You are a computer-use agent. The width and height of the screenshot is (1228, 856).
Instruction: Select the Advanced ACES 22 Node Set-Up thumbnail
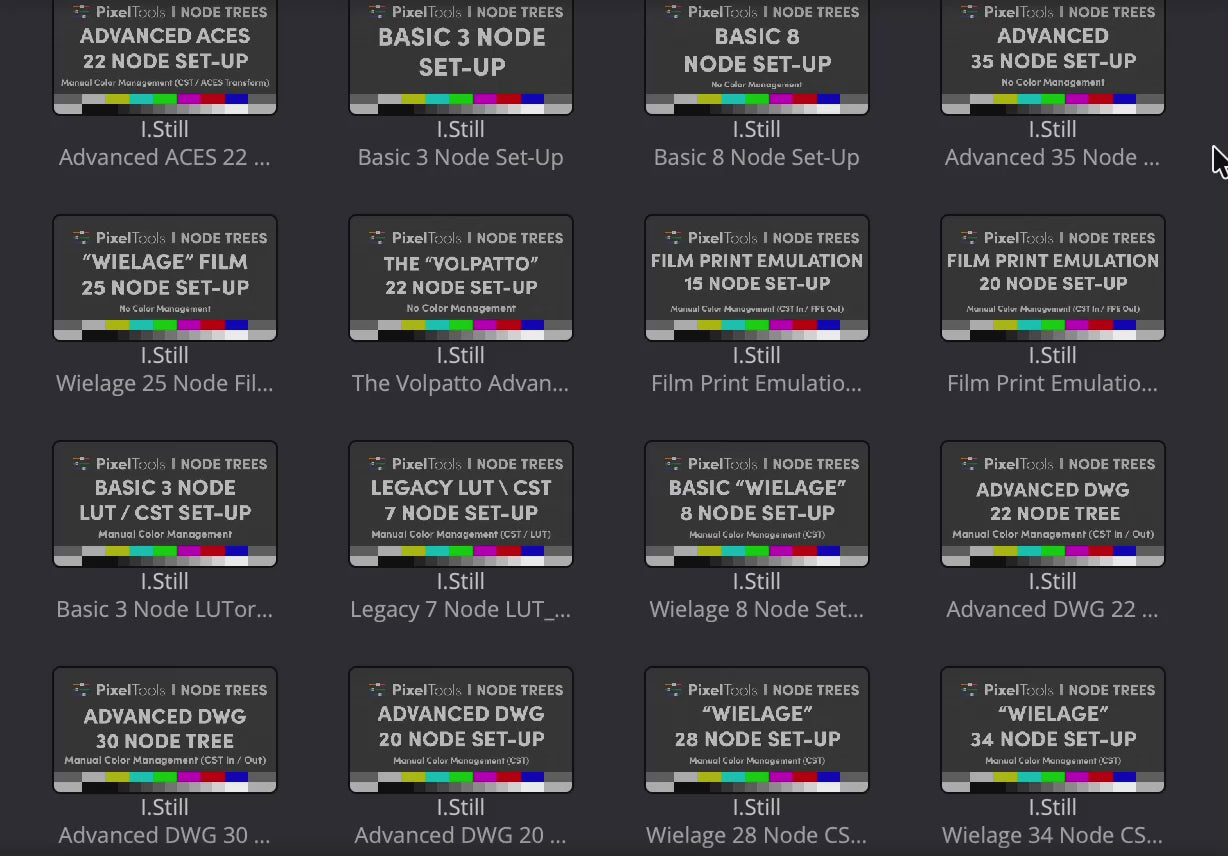pos(165,55)
